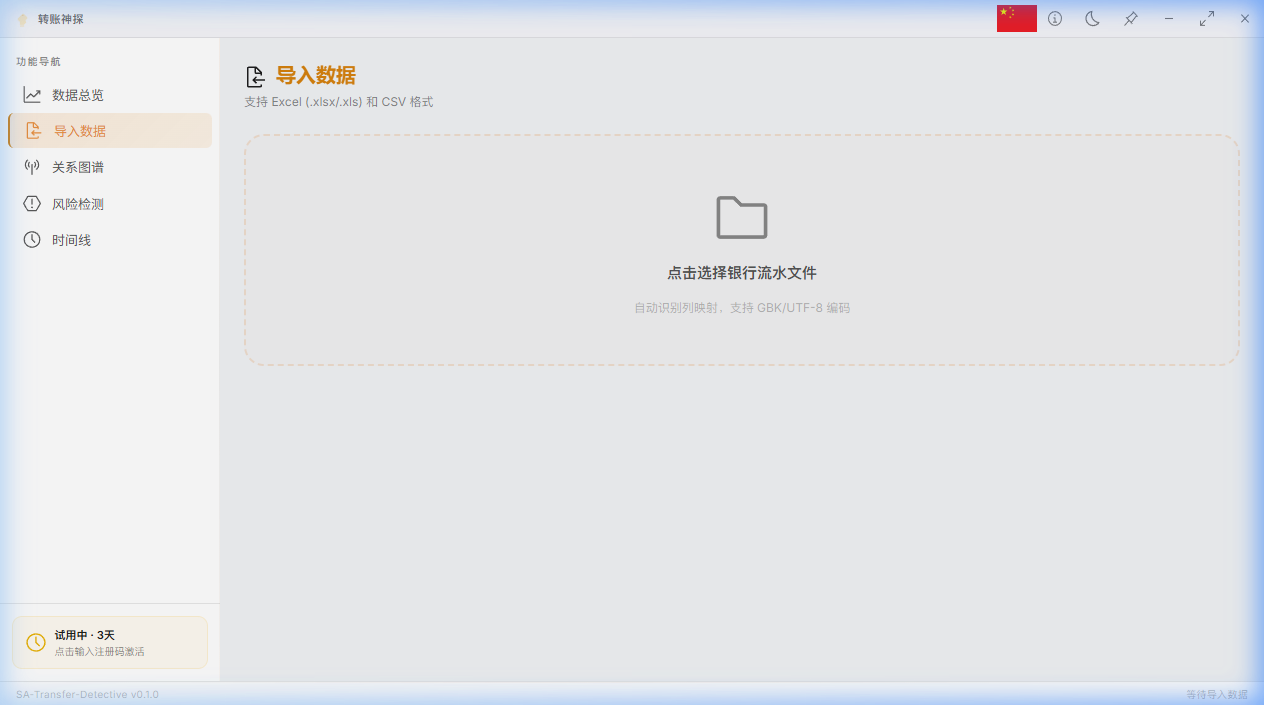Open the info about icon
This screenshot has height=705, width=1264.
1055,18
